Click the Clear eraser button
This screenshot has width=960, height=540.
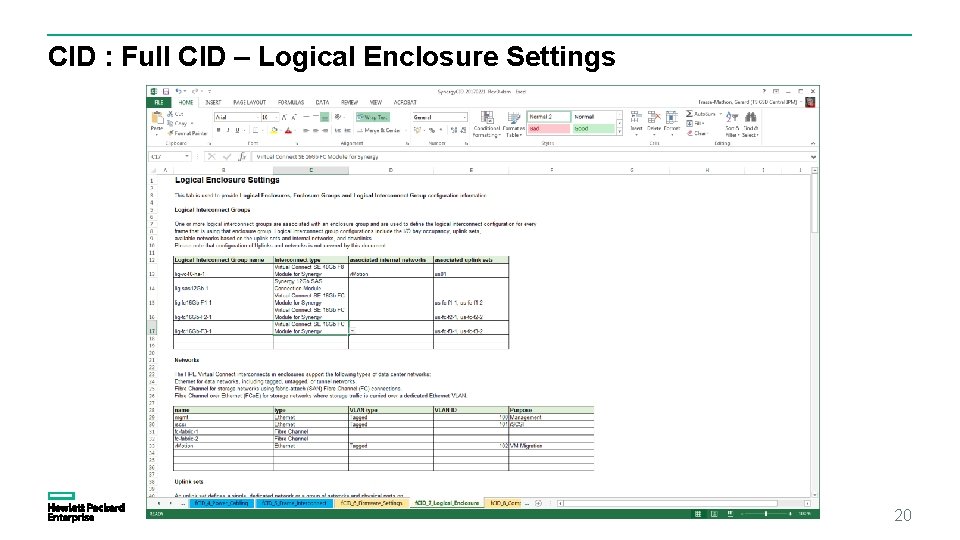[696, 133]
